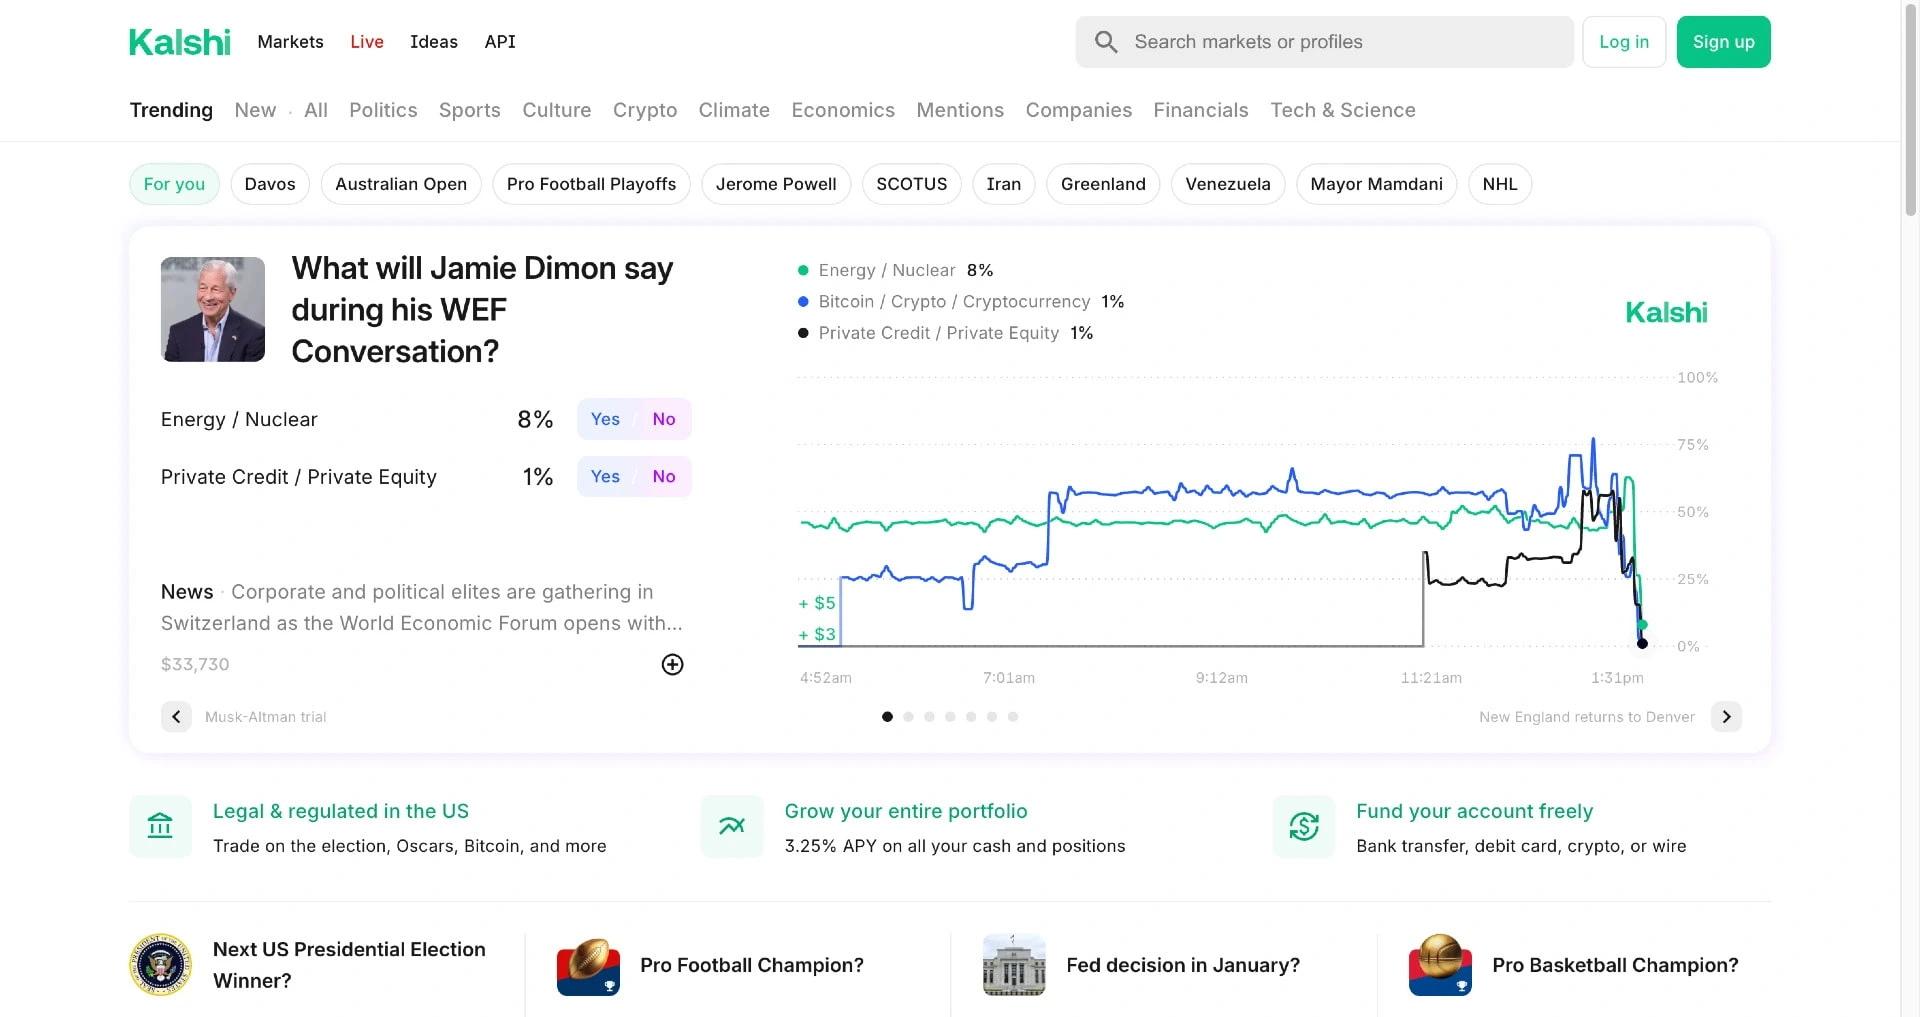Image resolution: width=1920 pixels, height=1017 pixels.
Task: Select the SCOTUS filter chip
Action: [x=912, y=184]
